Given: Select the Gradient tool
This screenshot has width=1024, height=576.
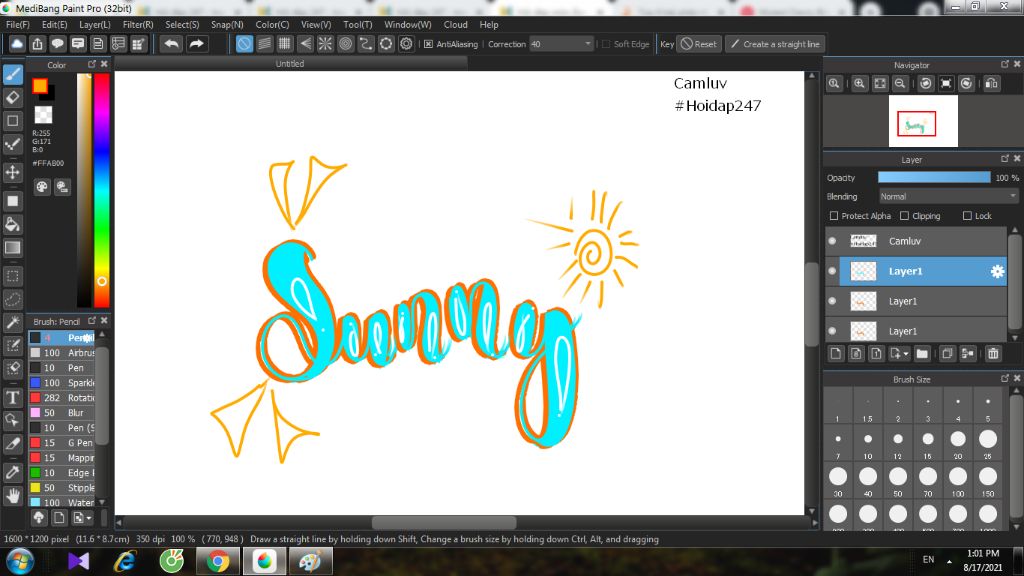Looking at the screenshot, I should pyautogui.click(x=12, y=248).
